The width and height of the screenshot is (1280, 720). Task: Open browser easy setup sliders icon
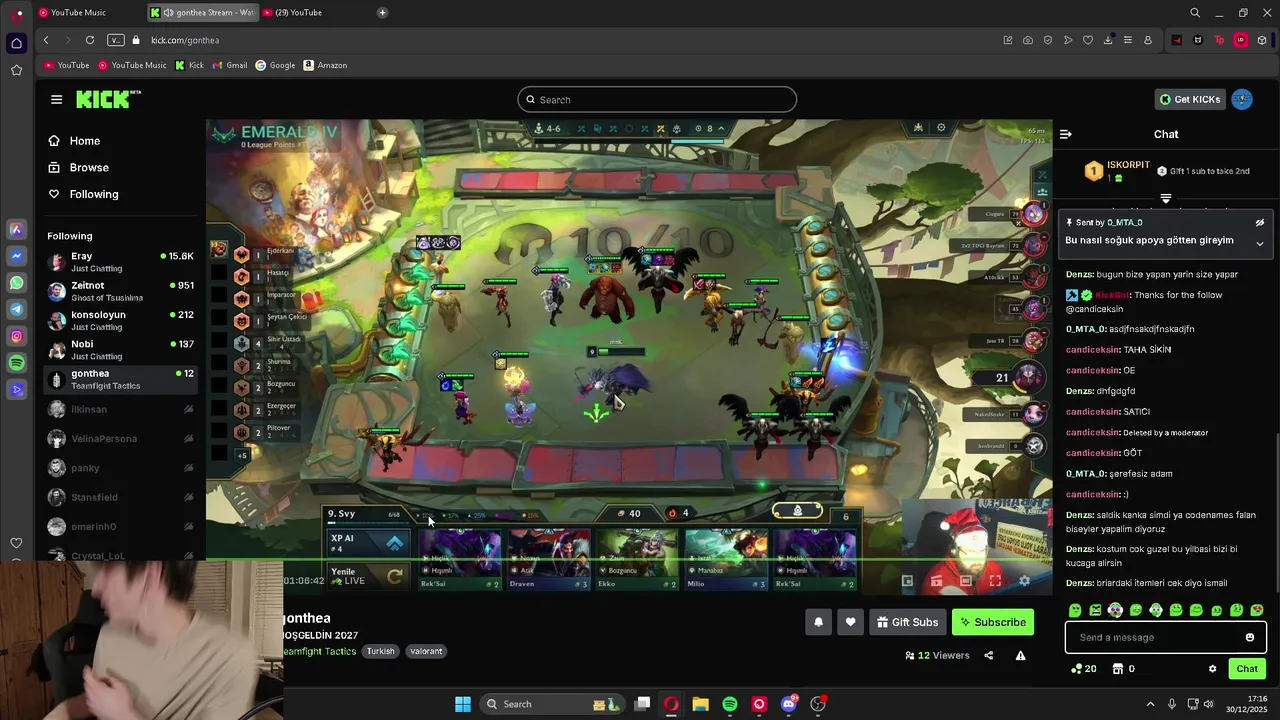pyautogui.click(x=1128, y=40)
